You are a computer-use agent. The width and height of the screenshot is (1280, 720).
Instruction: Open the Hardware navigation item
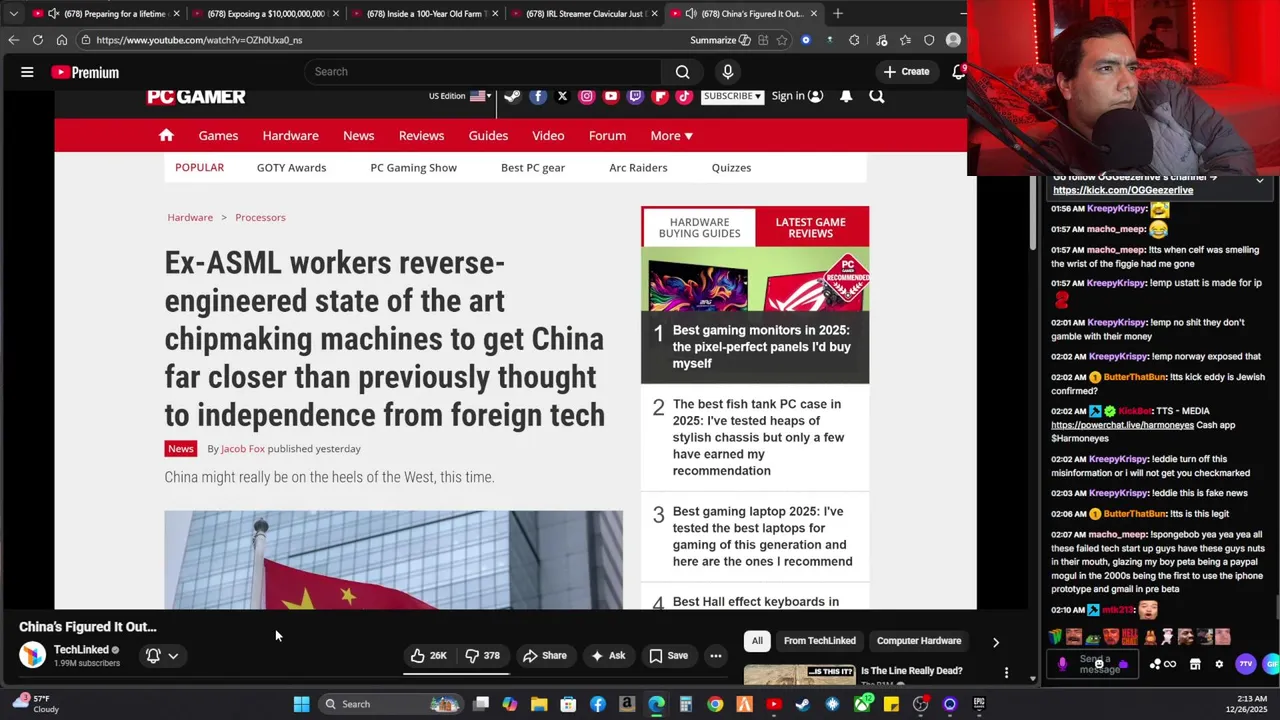[290, 135]
